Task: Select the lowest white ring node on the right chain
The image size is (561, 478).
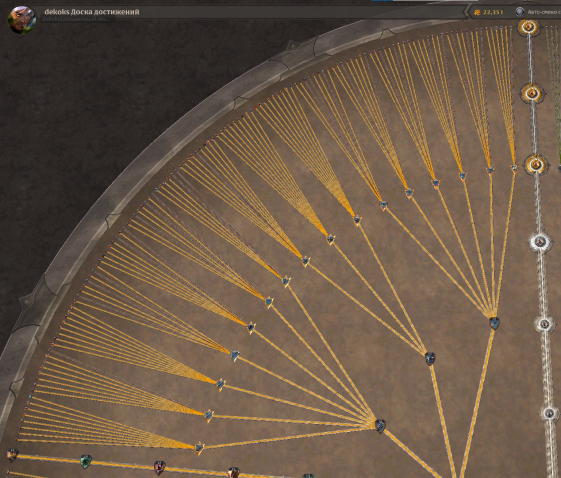Action: (549, 413)
